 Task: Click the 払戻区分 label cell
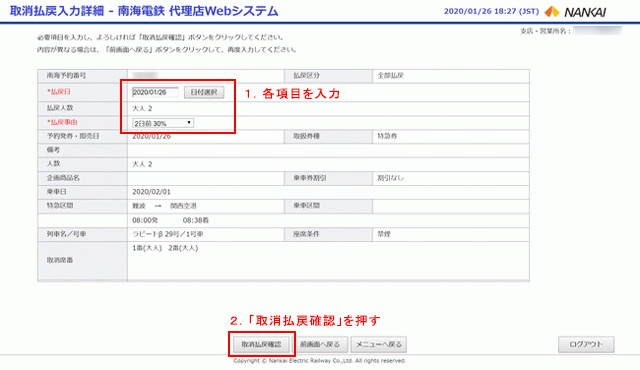pos(328,76)
